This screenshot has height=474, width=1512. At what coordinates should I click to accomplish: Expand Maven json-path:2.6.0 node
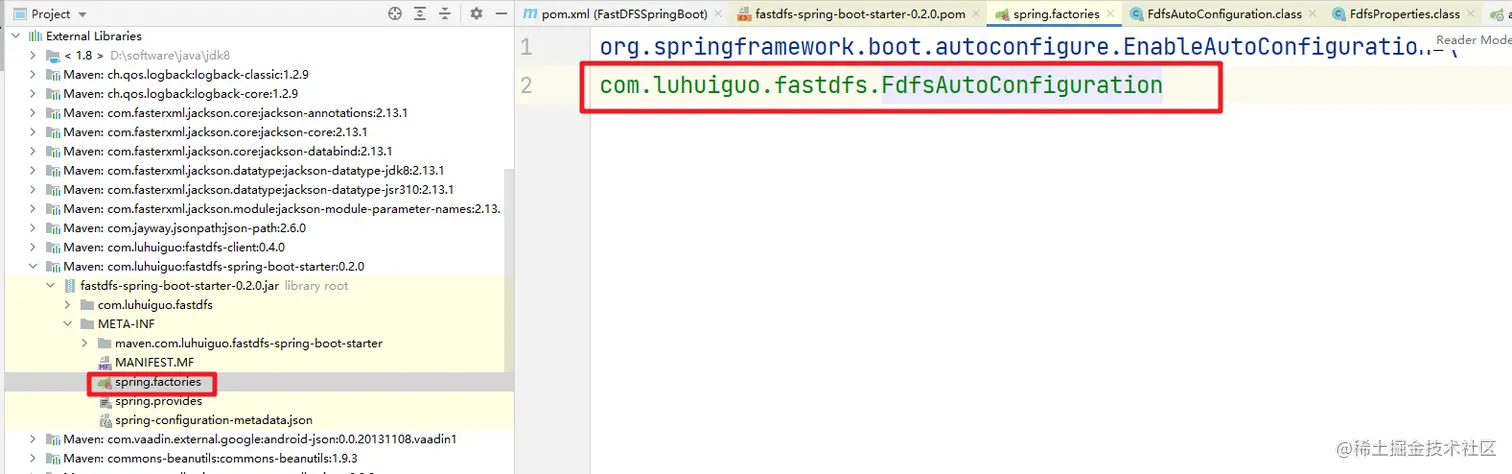tap(35, 228)
